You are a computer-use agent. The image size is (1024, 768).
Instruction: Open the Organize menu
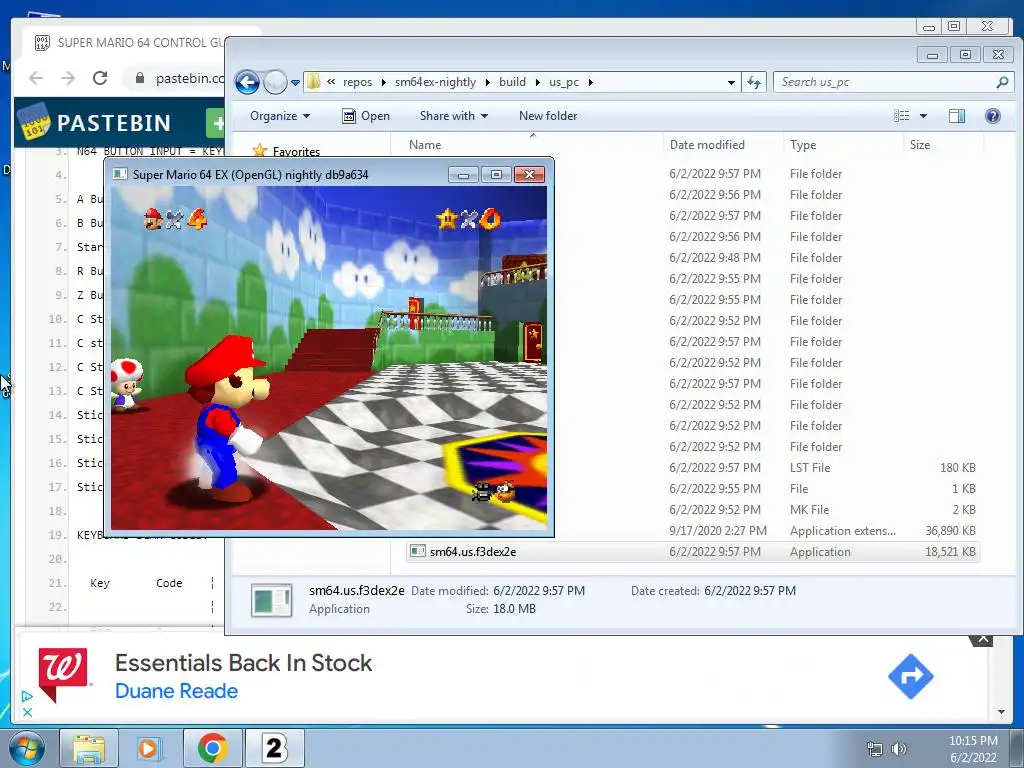click(x=280, y=116)
